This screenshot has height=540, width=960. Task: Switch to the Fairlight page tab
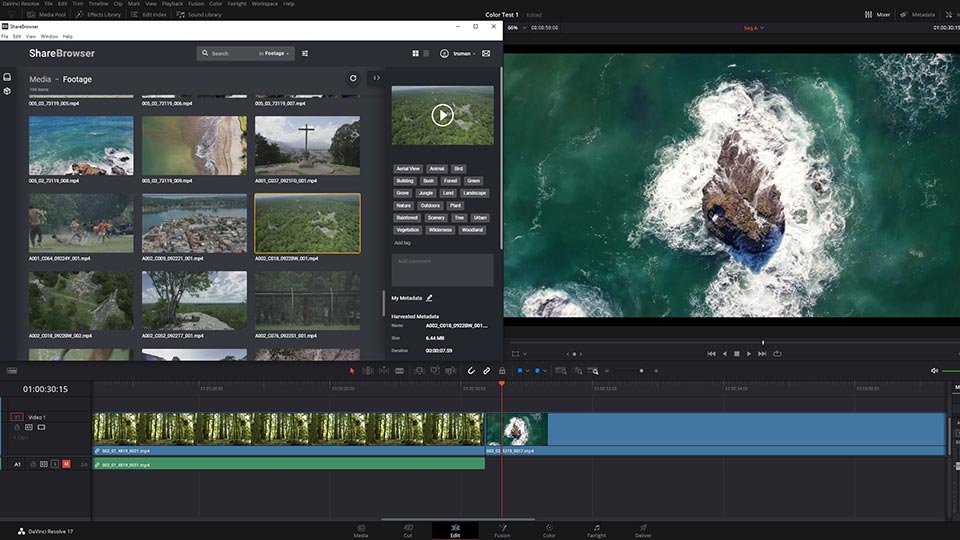click(596, 530)
